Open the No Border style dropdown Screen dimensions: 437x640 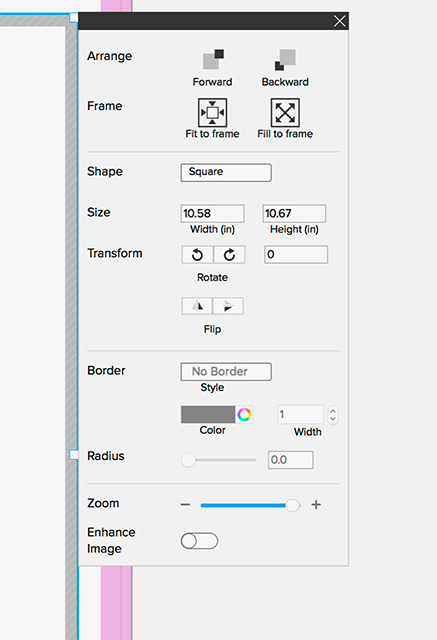point(226,372)
